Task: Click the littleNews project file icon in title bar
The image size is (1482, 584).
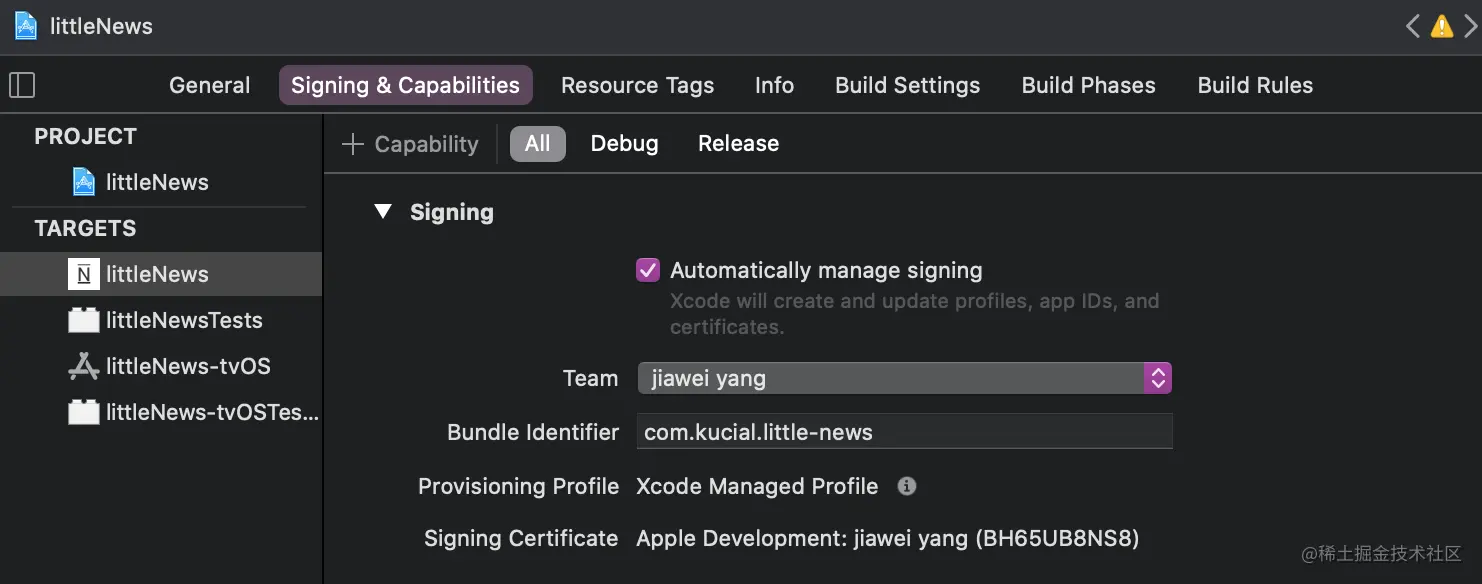Action: pos(26,26)
